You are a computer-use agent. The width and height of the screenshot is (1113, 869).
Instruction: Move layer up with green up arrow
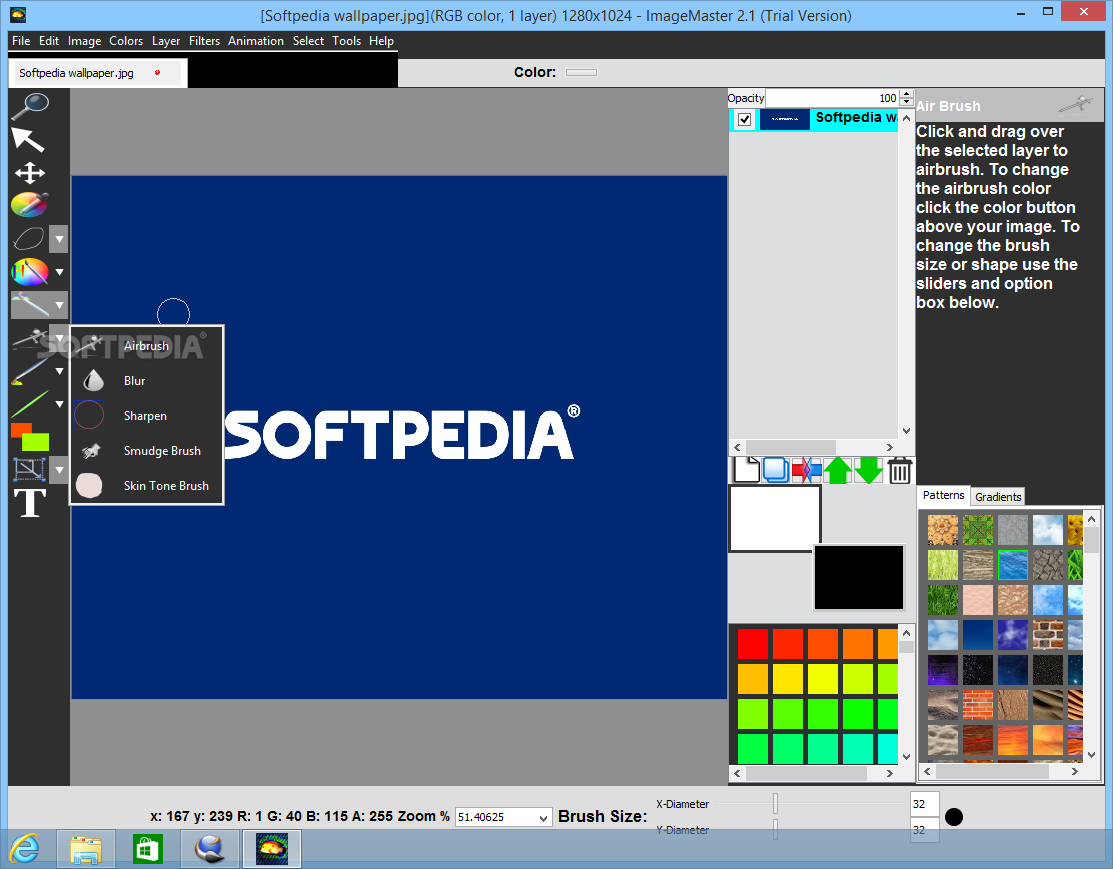click(838, 471)
